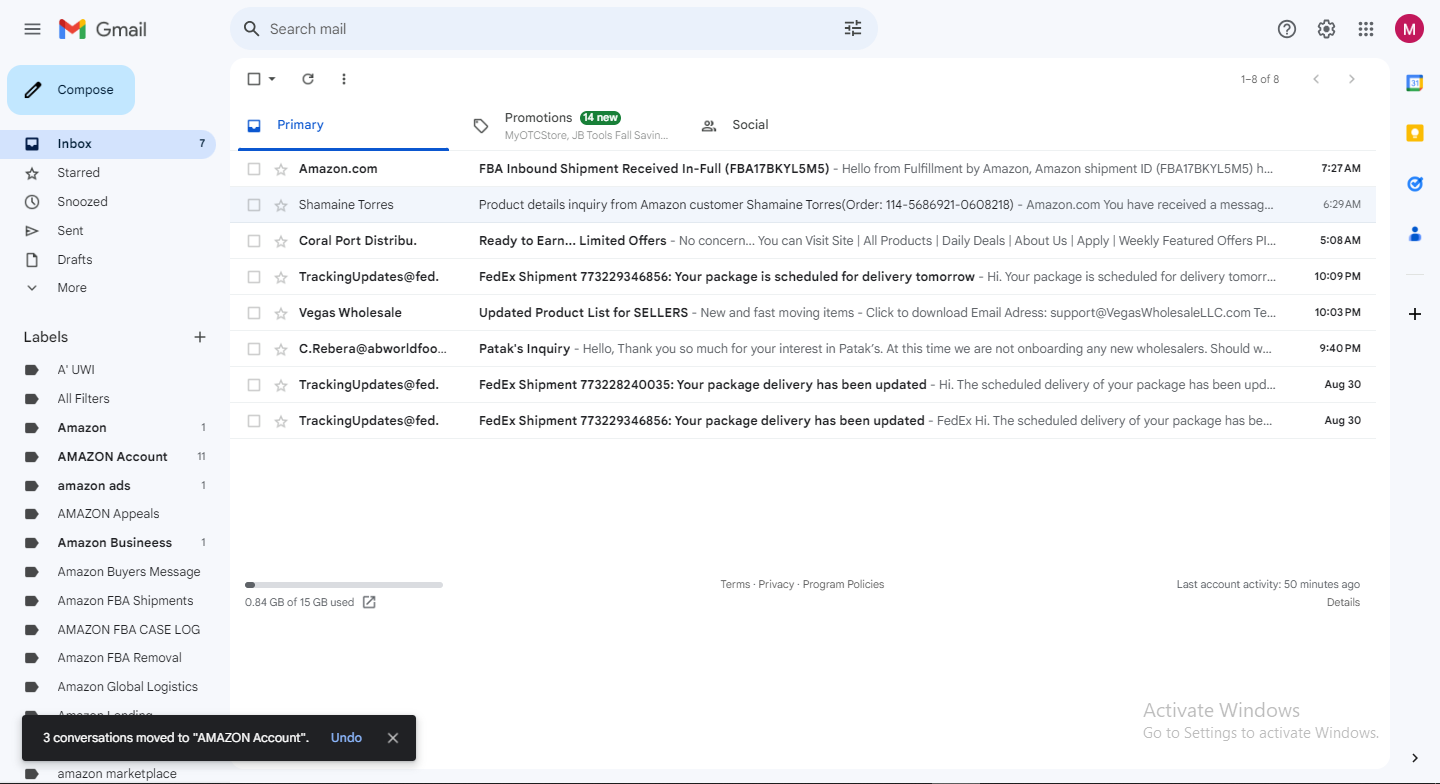Open the Settings gear icon
The width and height of the screenshot is (1440, 784).
(1326, 29)
